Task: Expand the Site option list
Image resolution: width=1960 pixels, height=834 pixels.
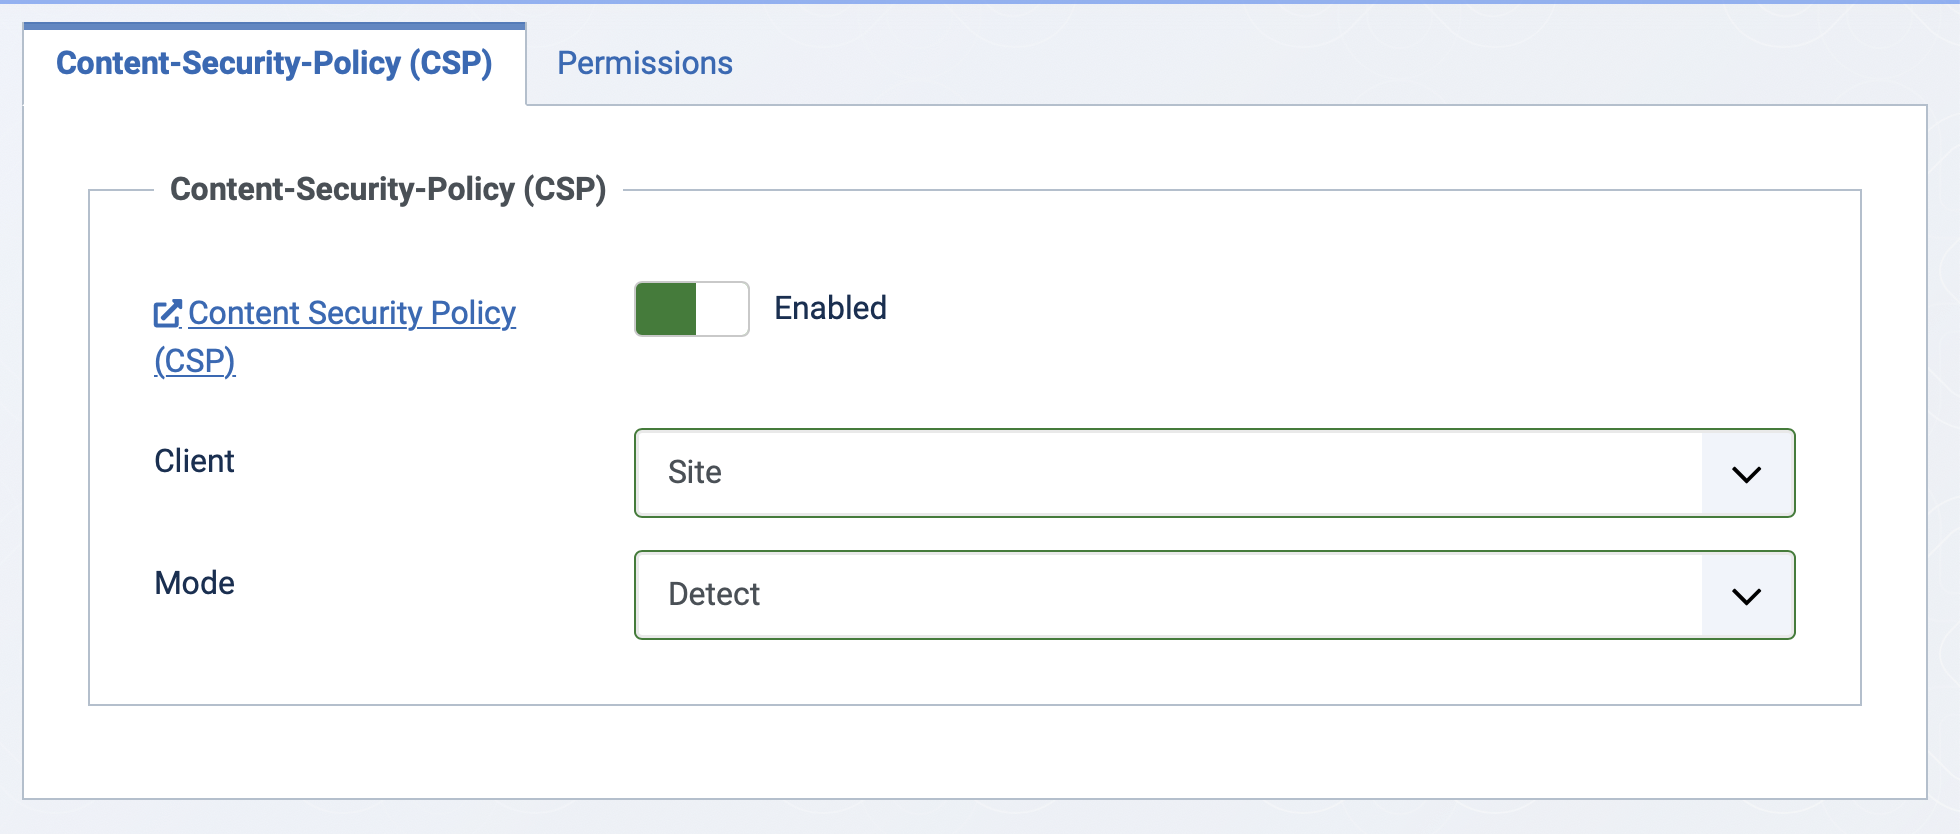Action: click(x=1215, y=473)
